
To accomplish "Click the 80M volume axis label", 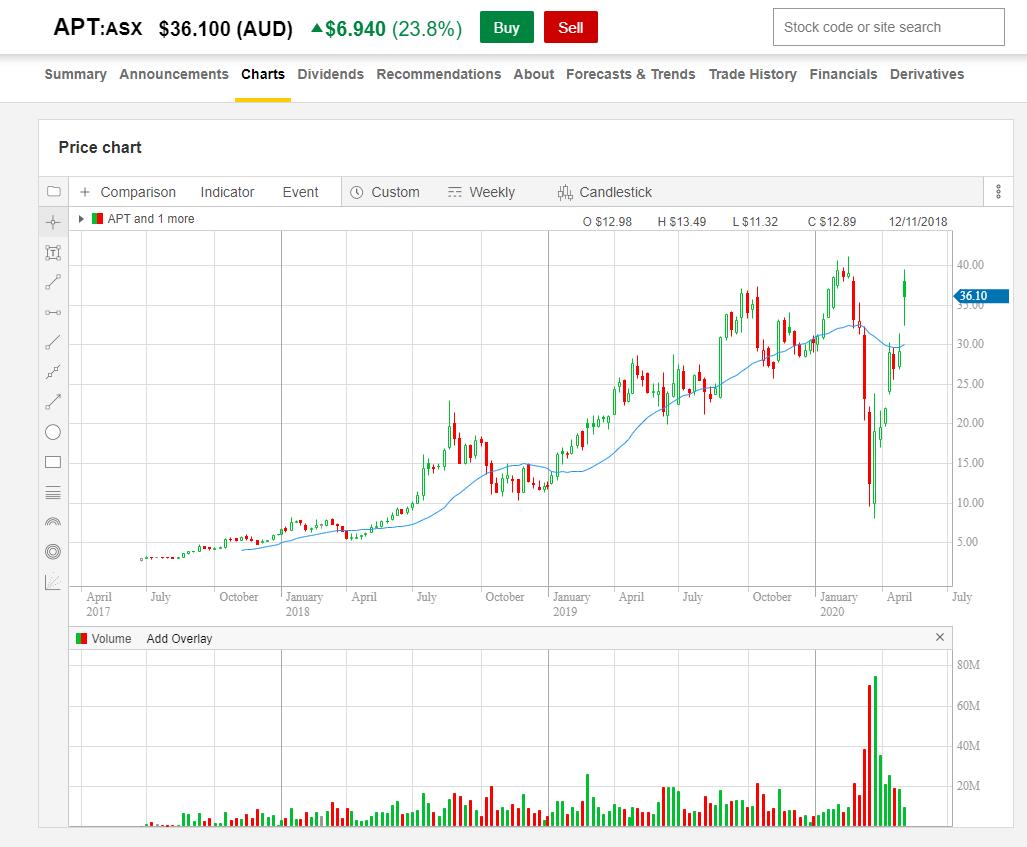I will click(x=968, y=665).
